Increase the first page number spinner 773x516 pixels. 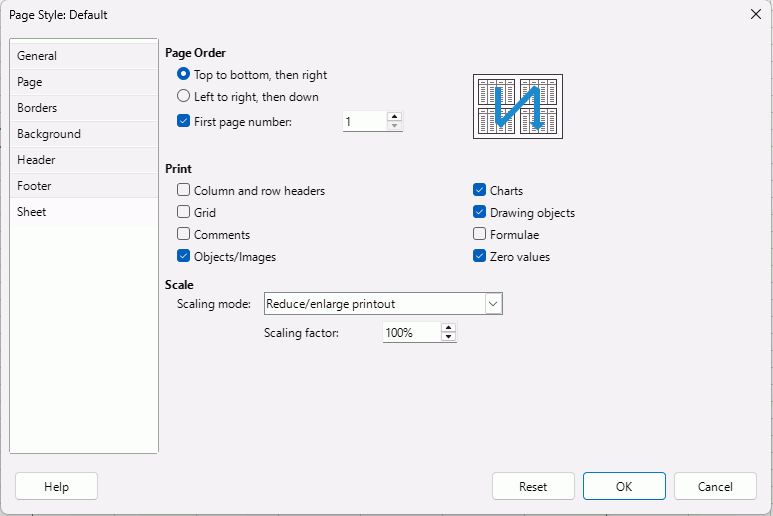click(395, 116)
